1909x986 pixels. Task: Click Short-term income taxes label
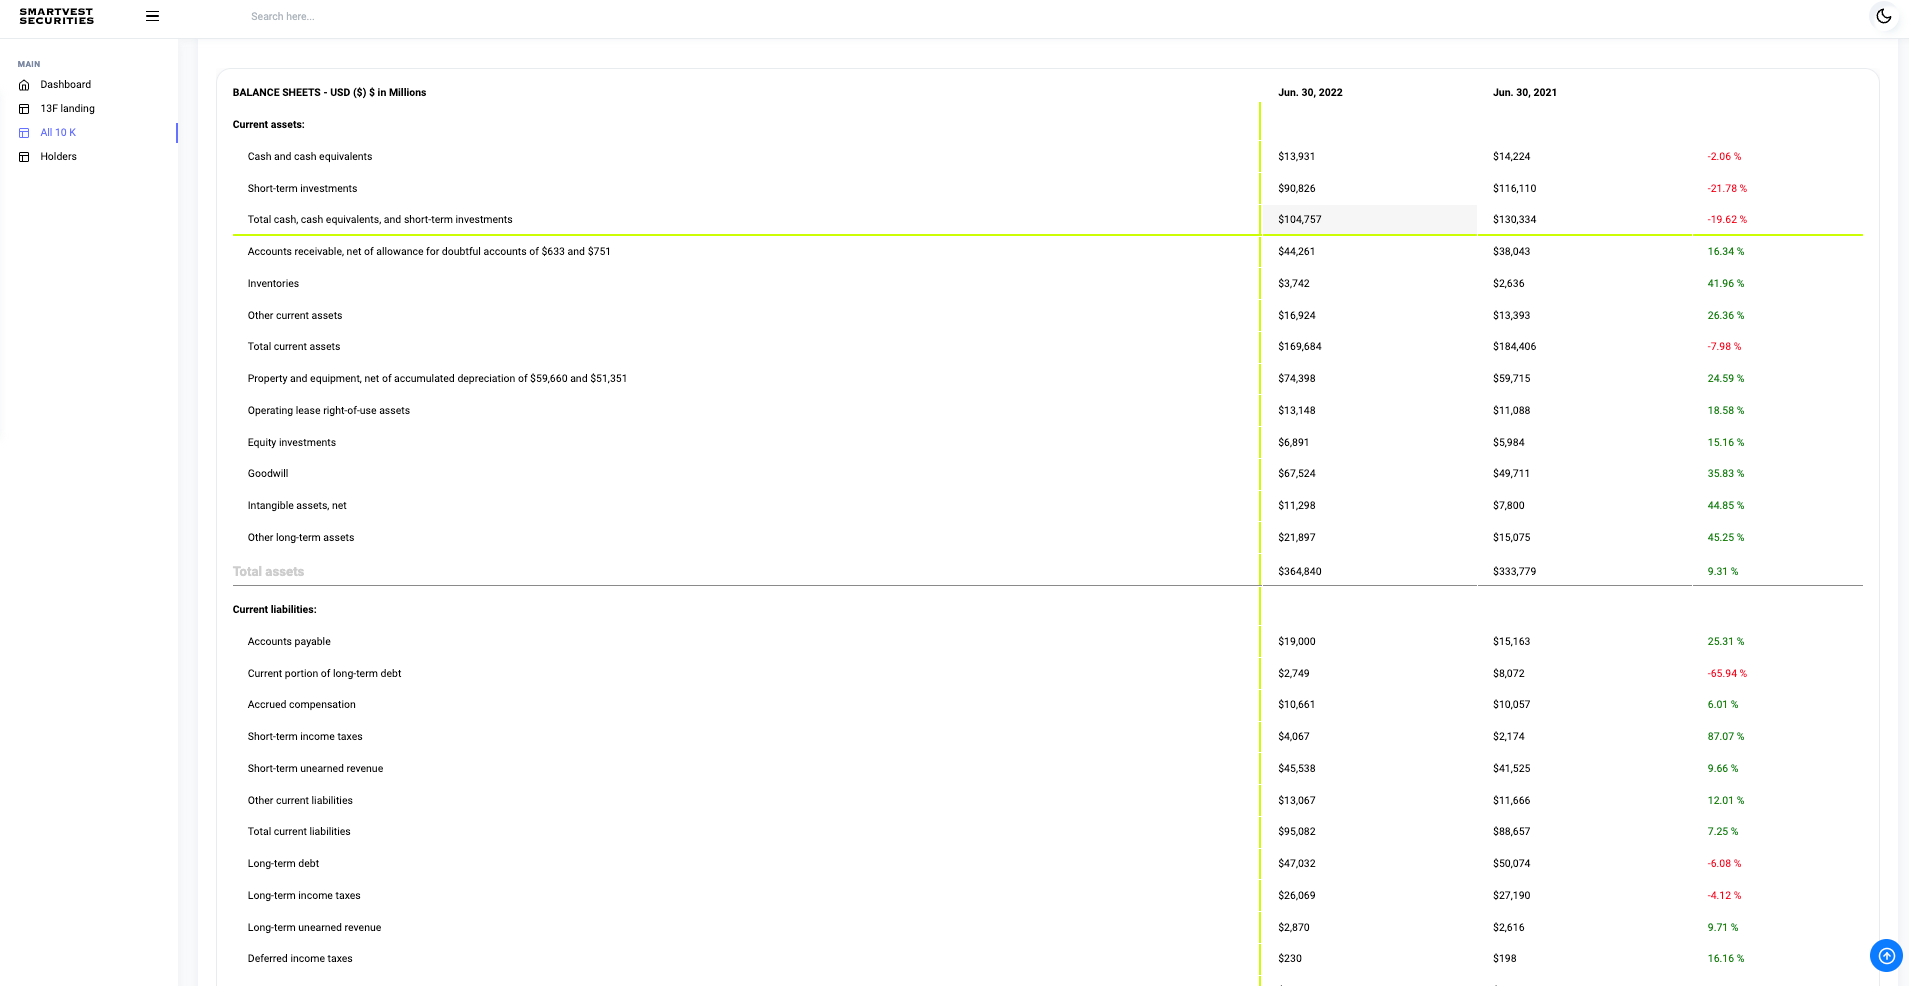tap(305, 737)
